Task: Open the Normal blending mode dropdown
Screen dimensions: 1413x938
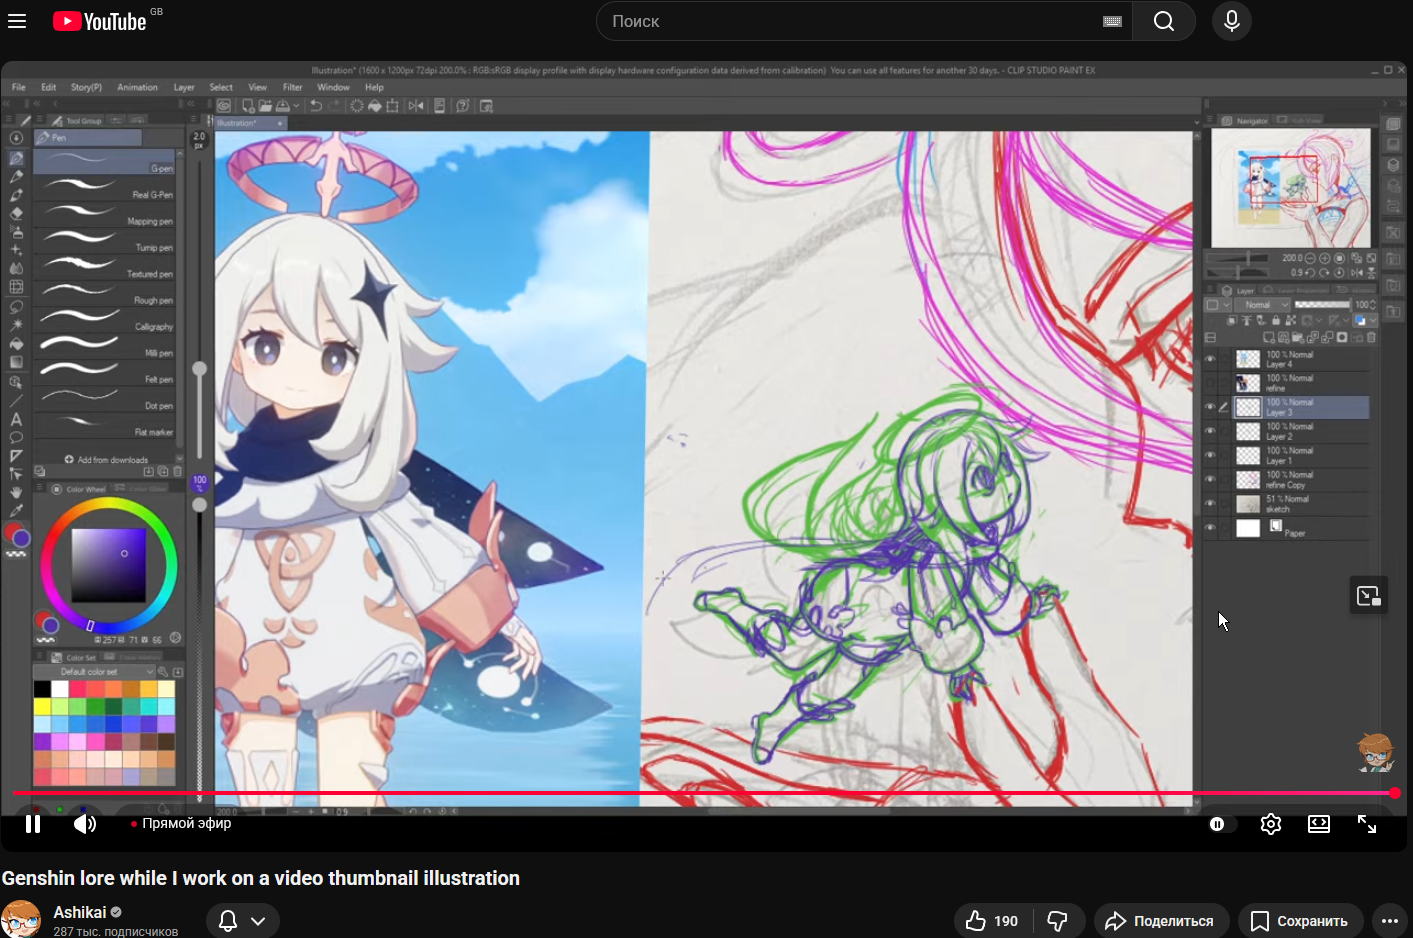Action: [1262, 305]
